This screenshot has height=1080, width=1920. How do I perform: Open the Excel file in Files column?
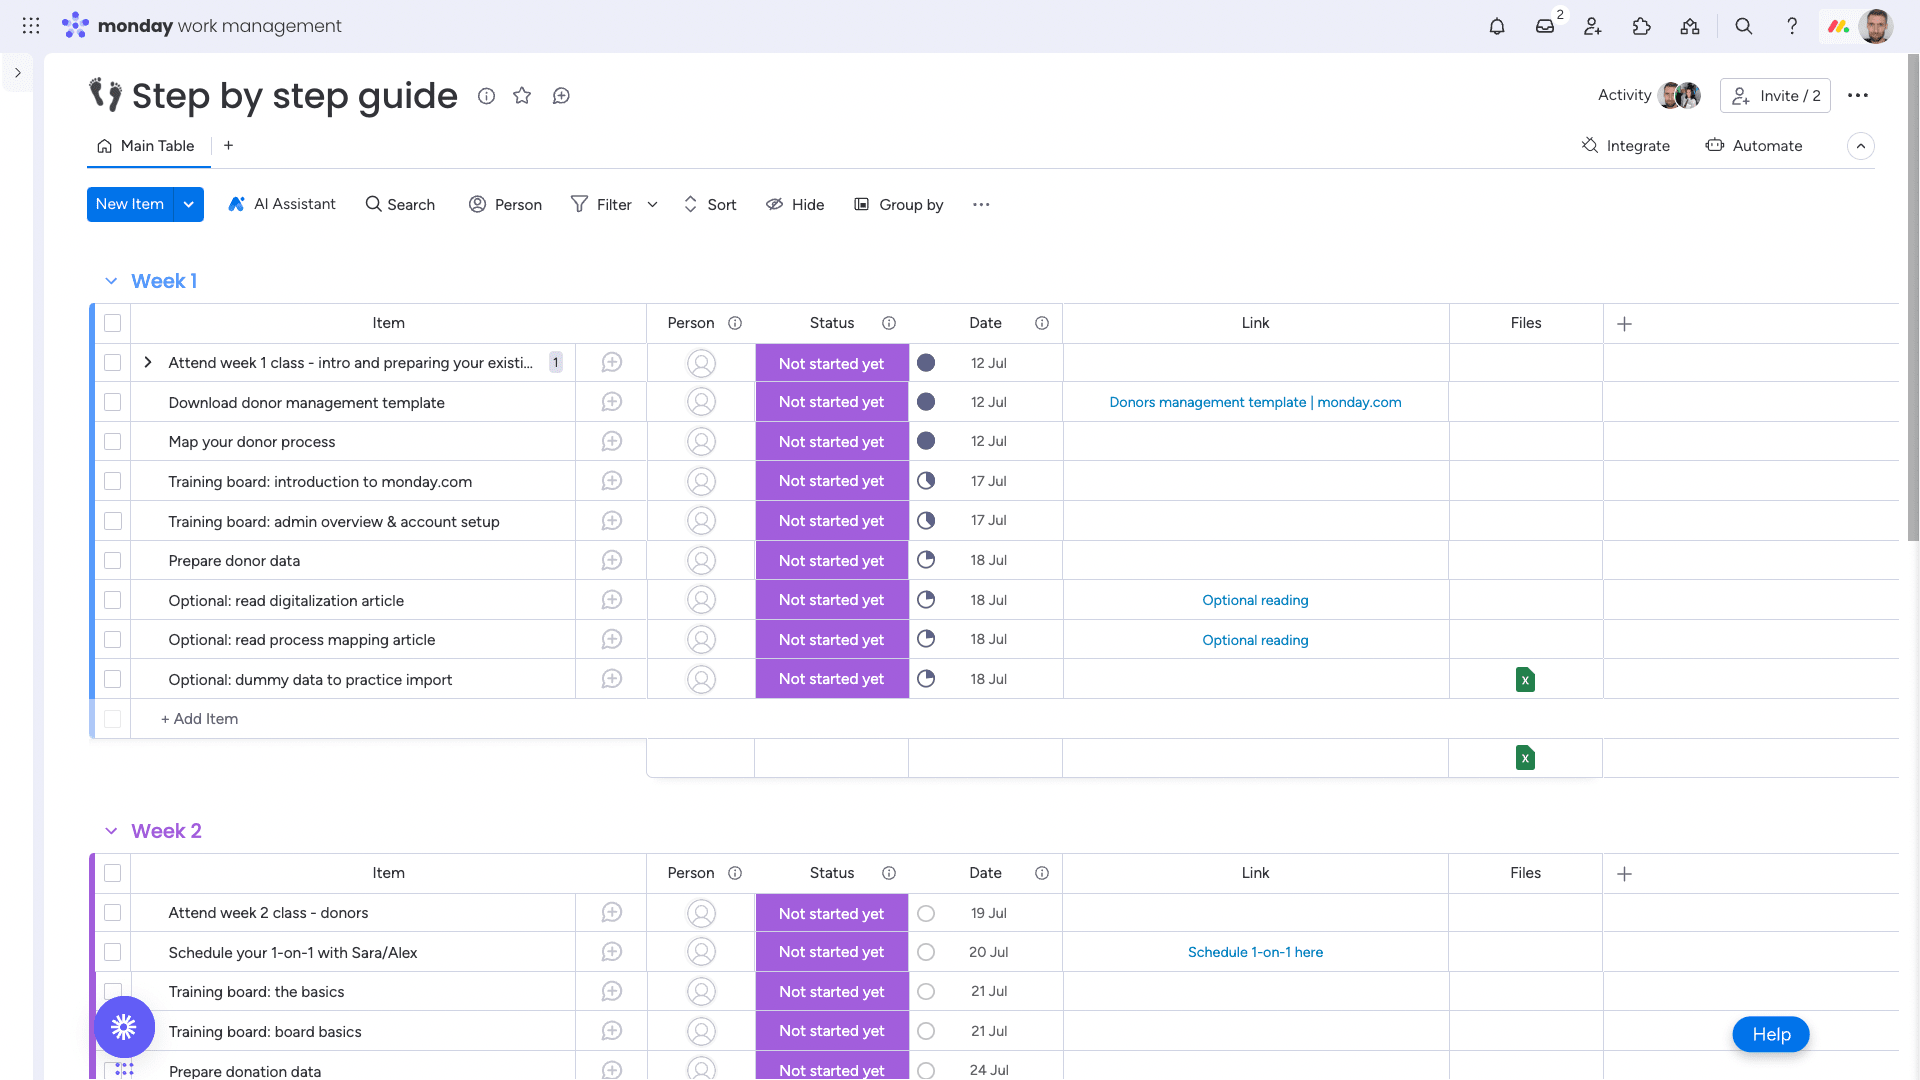1525,680
